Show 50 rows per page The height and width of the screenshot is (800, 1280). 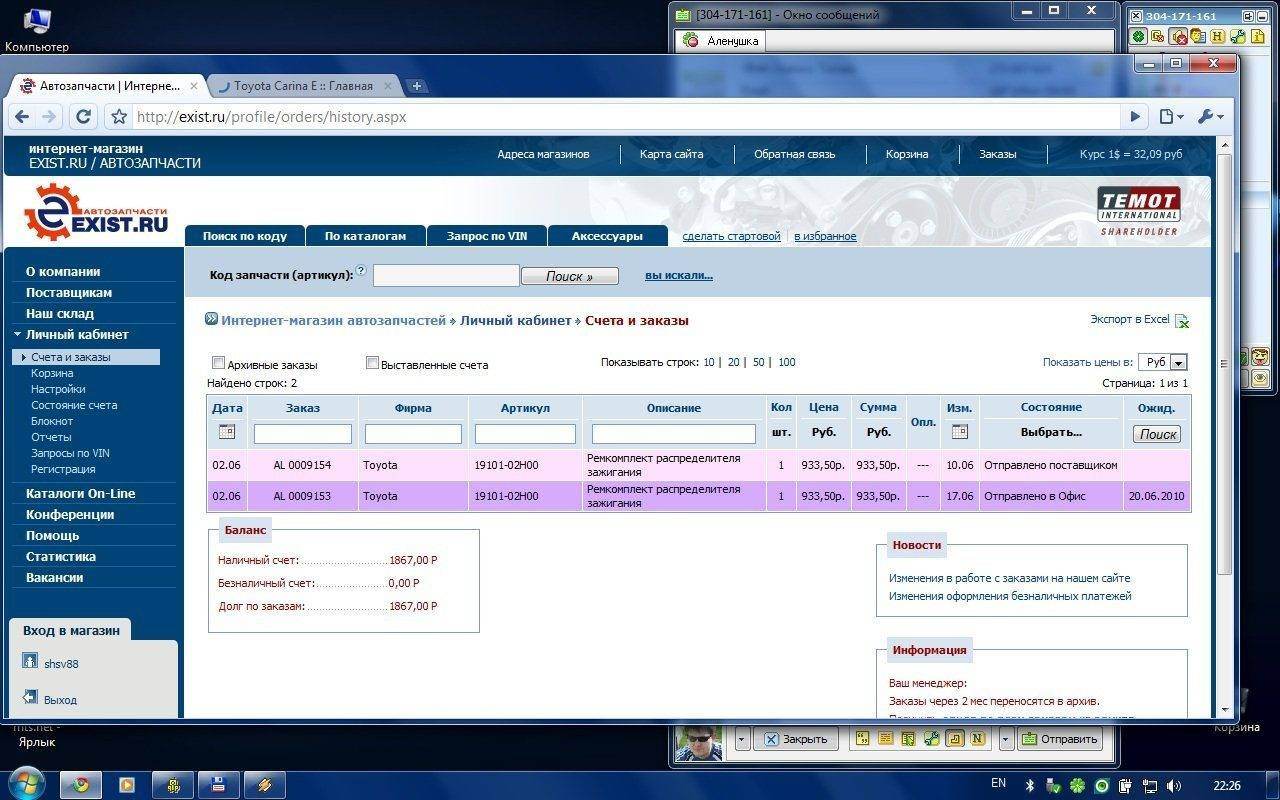click(759, 362)
